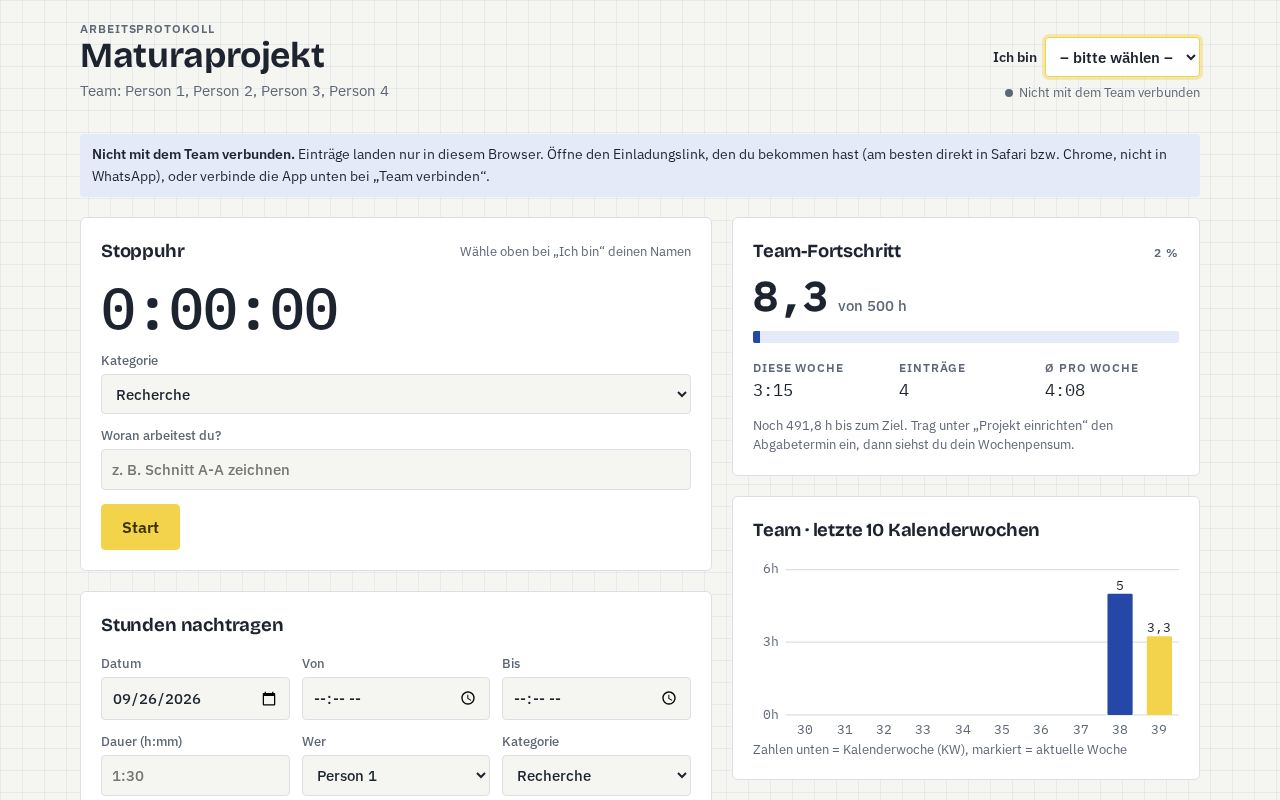Click the team members line "Team: Person 1, Person 2…"
This screenshot has height=800, width=1280.
[x=234, y=91]
